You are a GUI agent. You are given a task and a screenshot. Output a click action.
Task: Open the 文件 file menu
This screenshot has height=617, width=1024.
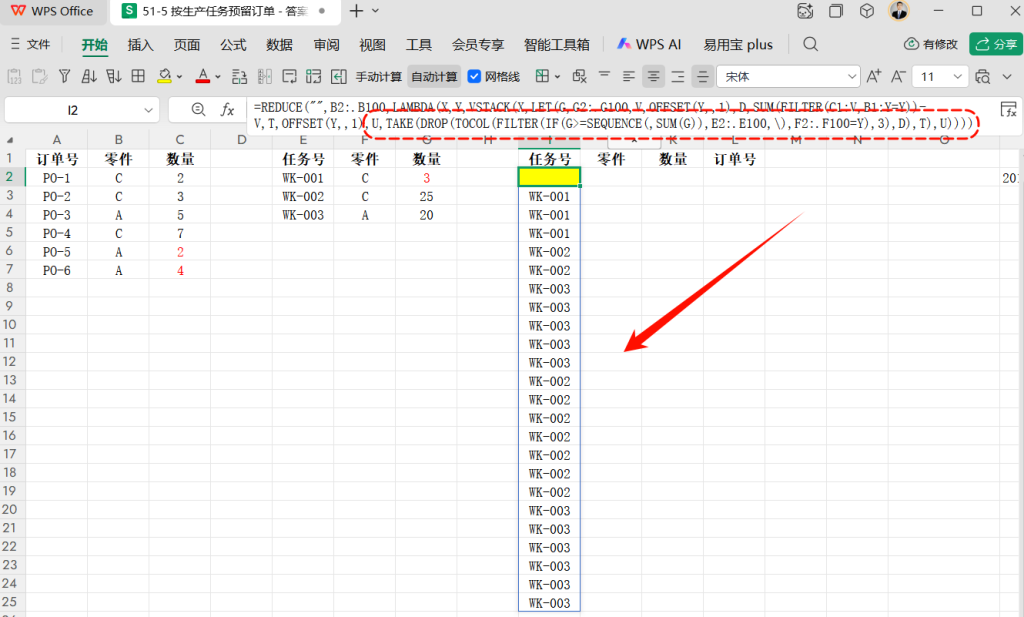coord(30,44)
